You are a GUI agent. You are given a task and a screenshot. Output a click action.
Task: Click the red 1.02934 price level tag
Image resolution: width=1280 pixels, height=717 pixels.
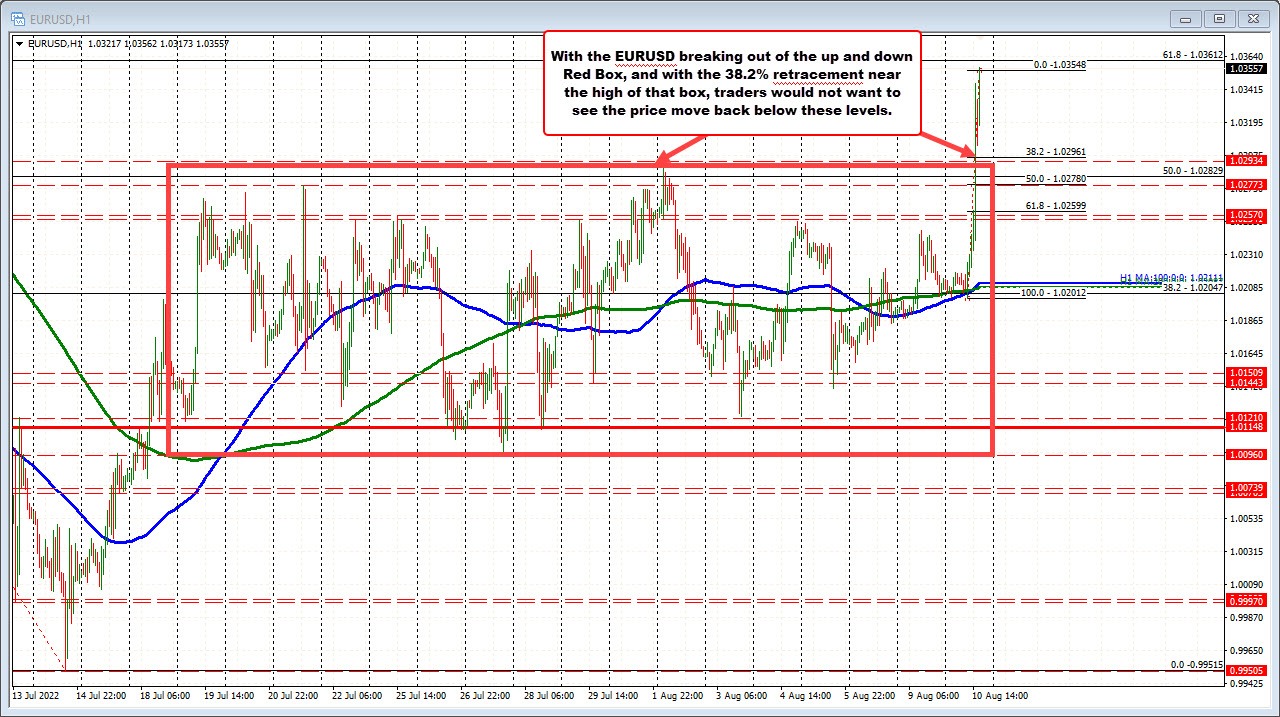[1249, 160]
